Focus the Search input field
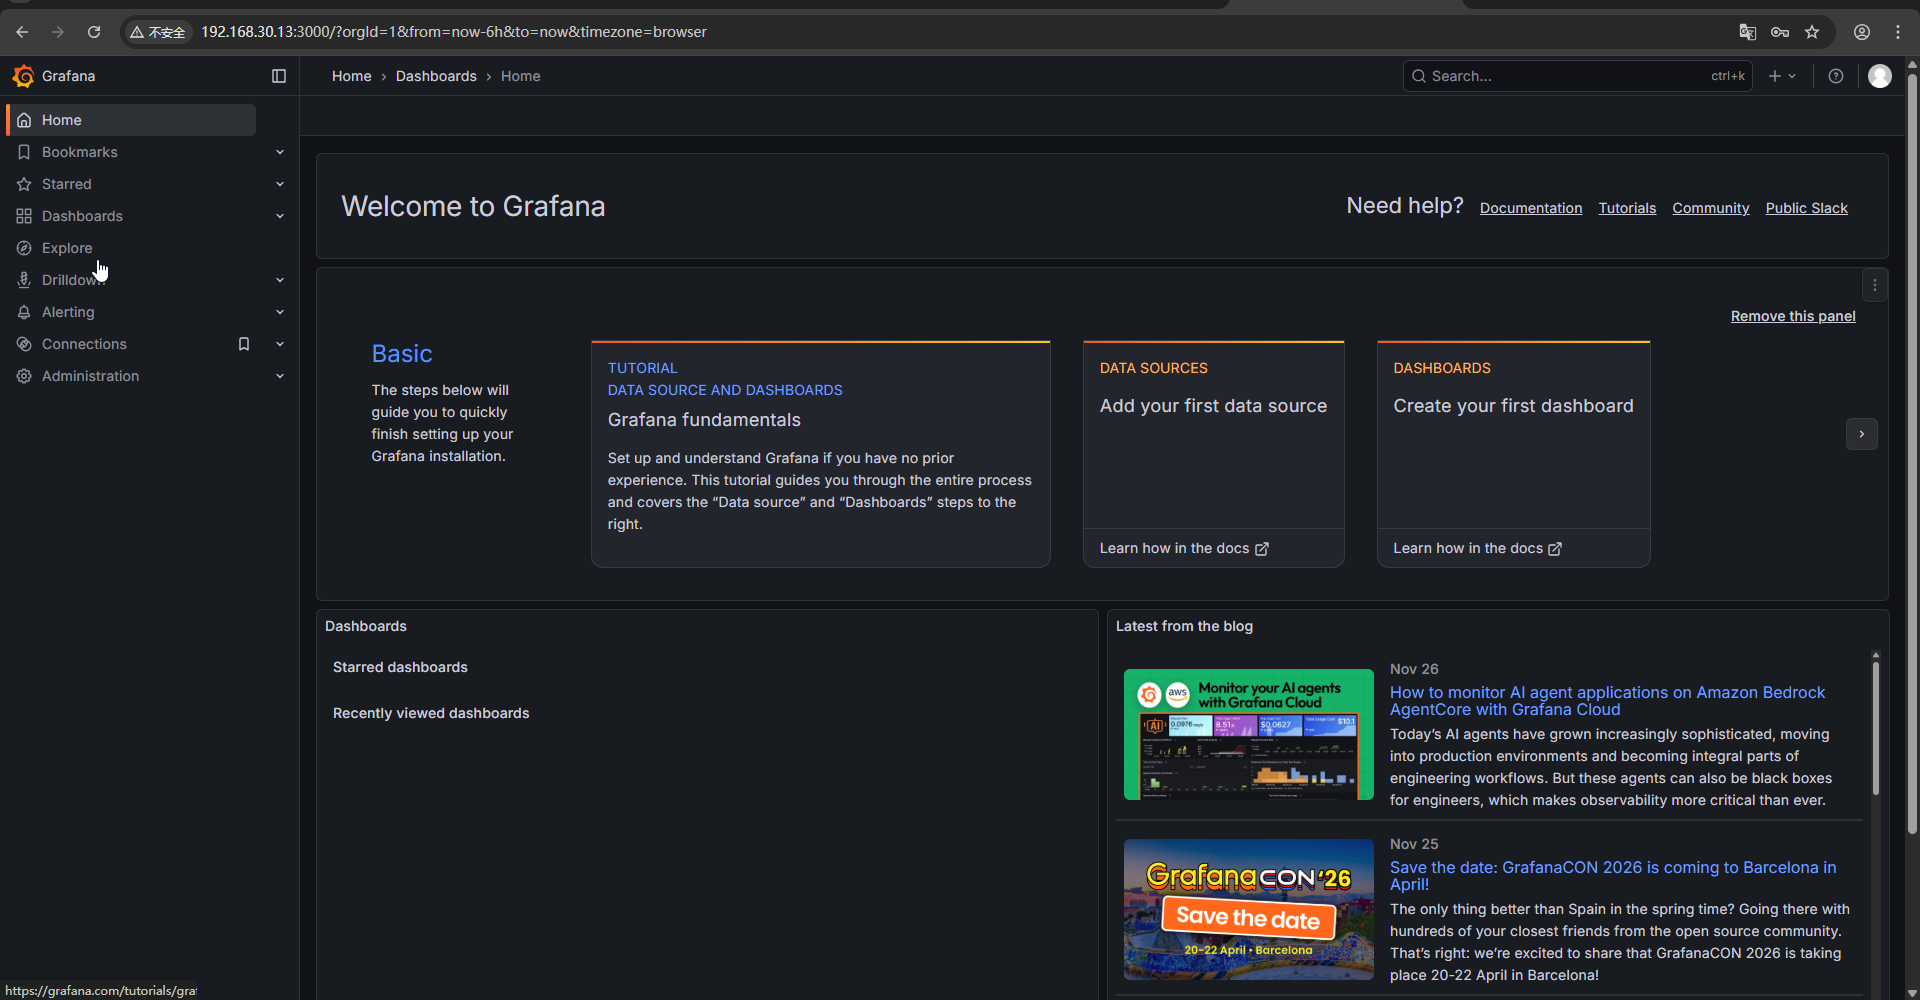The width and height of the screenshot is (1920, 1000). [x=1577, y=76]
